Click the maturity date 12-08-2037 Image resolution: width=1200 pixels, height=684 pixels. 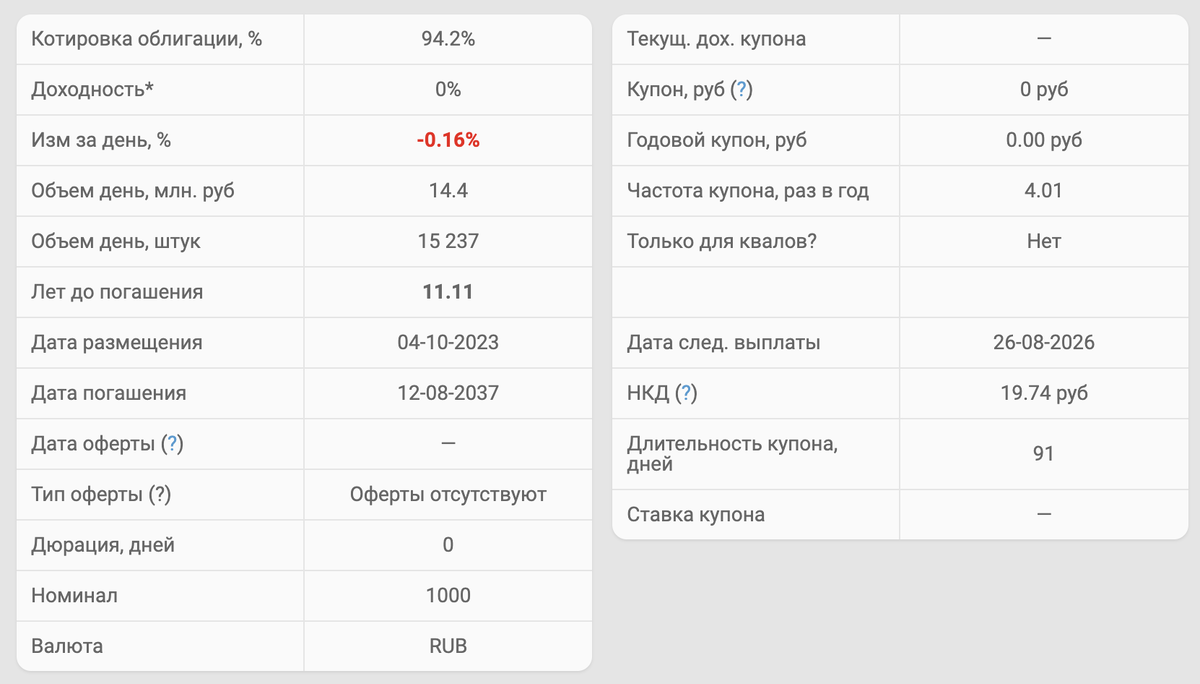tap(448, 394)
